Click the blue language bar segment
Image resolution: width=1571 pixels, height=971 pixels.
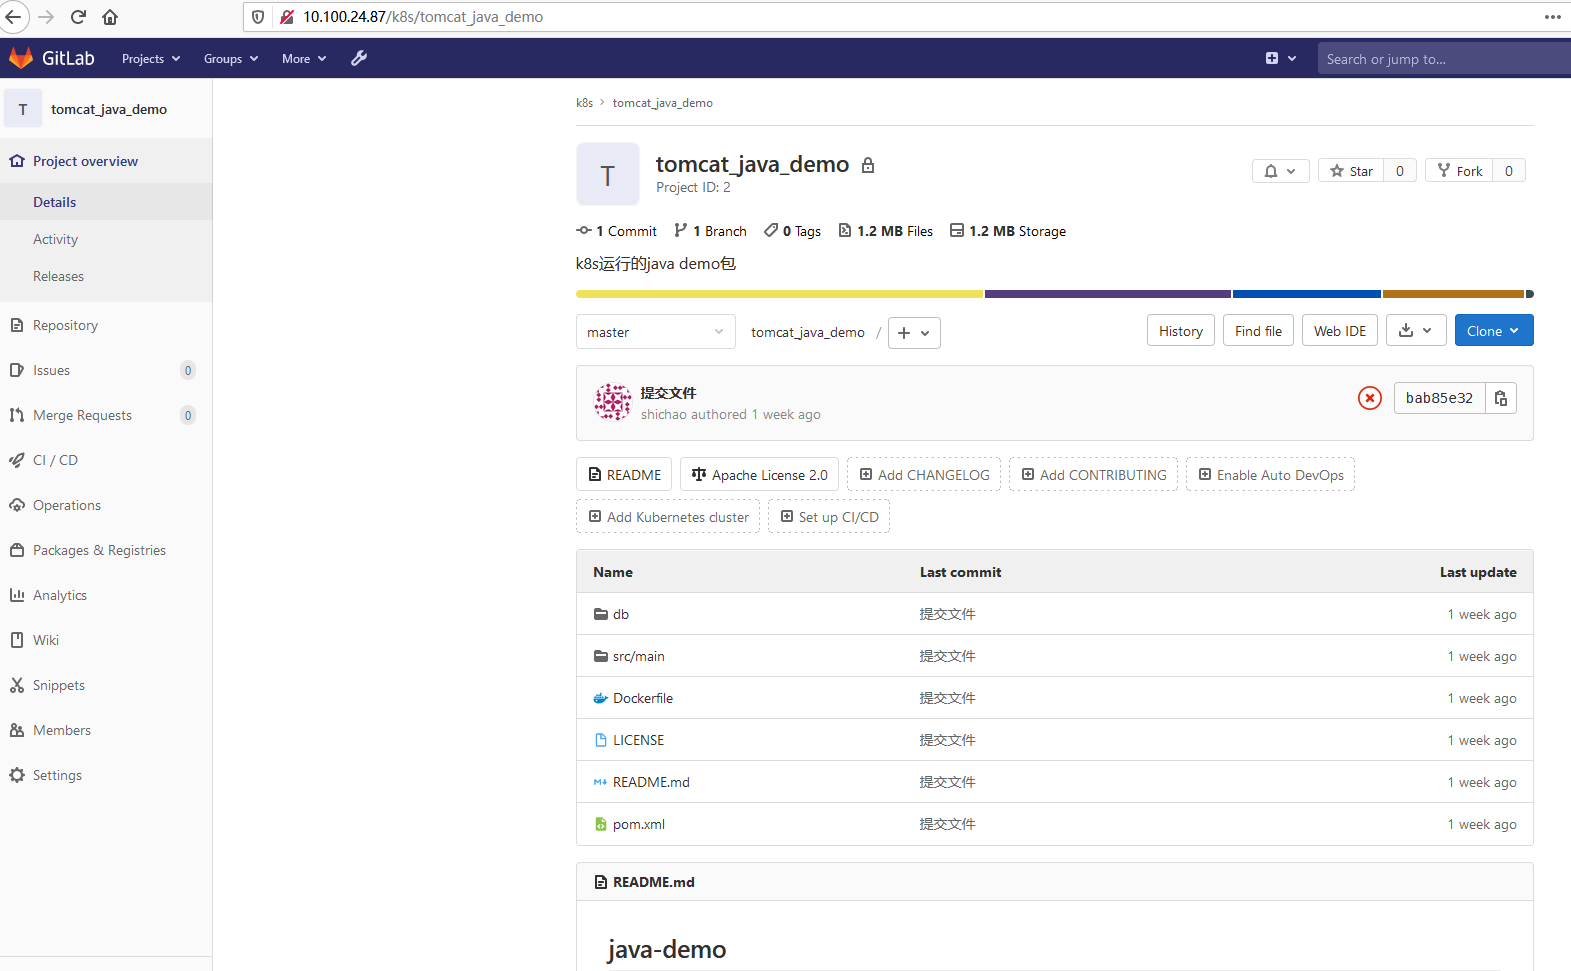1307,294
